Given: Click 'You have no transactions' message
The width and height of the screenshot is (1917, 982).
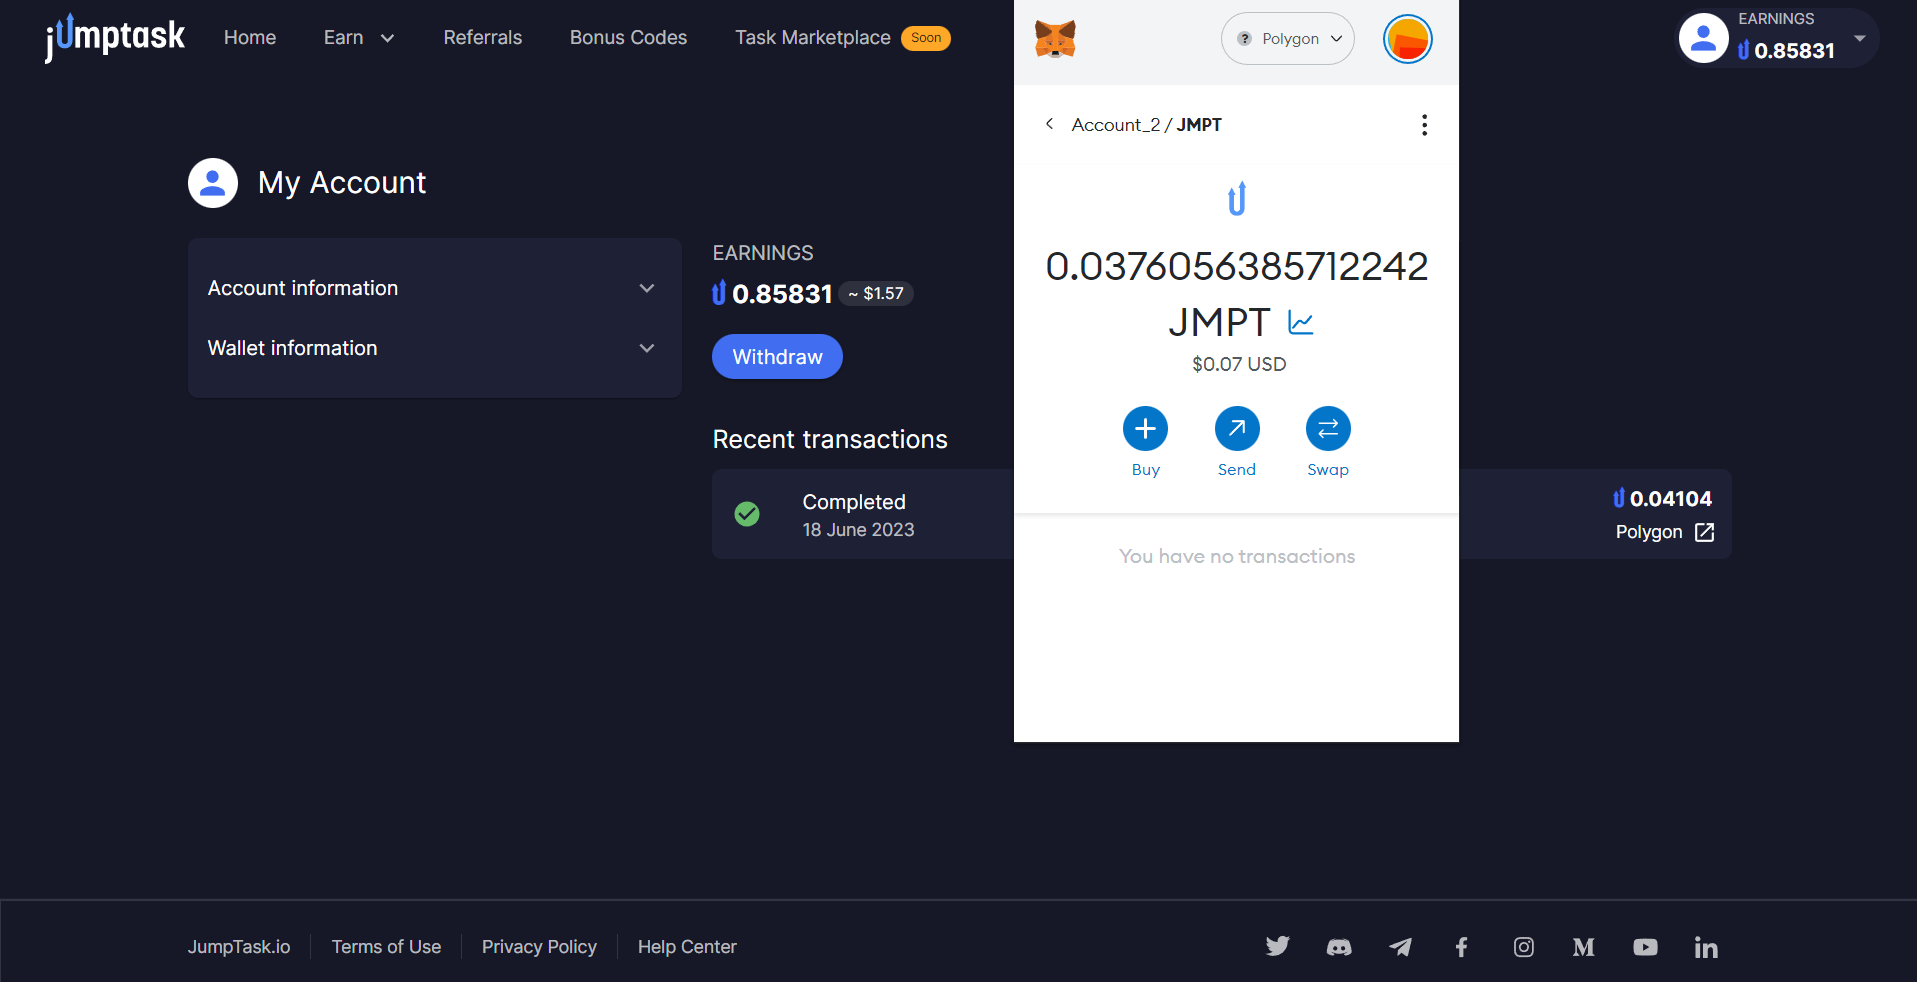Looking at the screenshot, I should (1237, 556).
